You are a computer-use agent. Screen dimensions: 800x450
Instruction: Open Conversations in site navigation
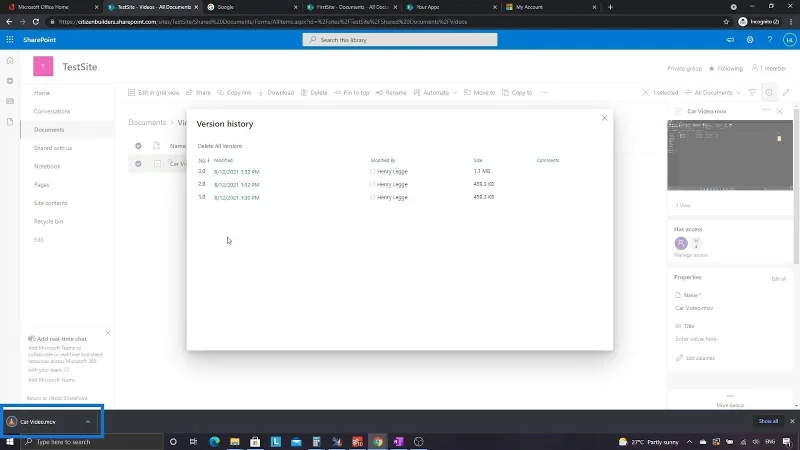tap(52, 111)
